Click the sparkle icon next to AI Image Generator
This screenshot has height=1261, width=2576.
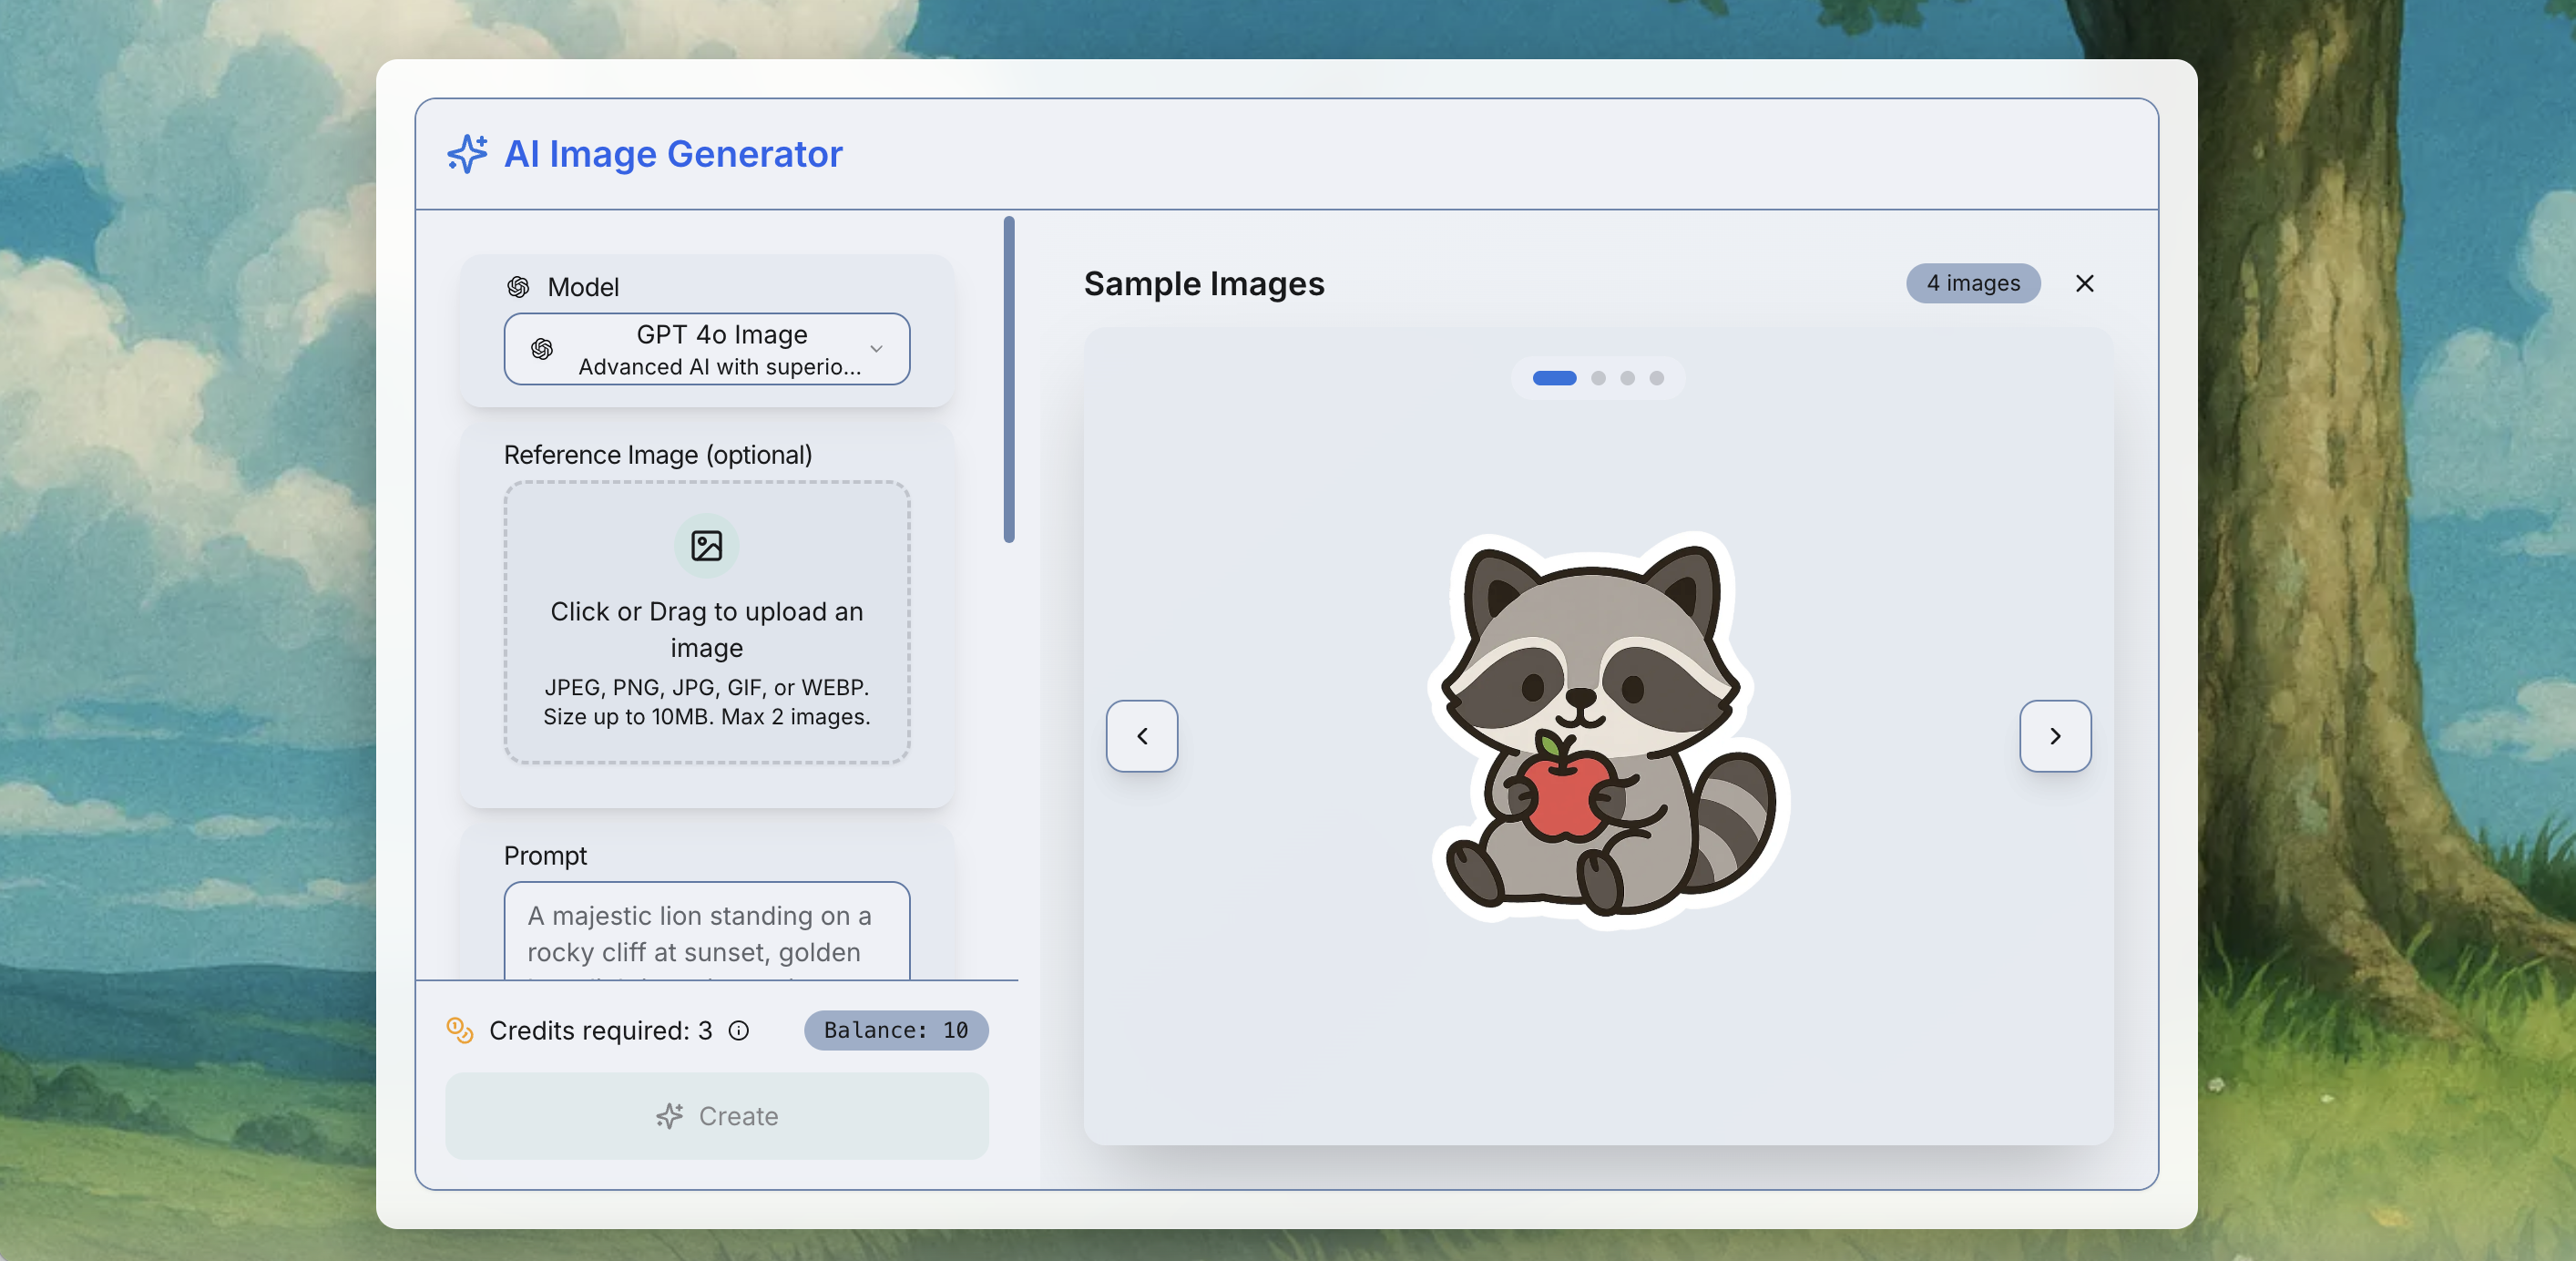click(466, 154)
